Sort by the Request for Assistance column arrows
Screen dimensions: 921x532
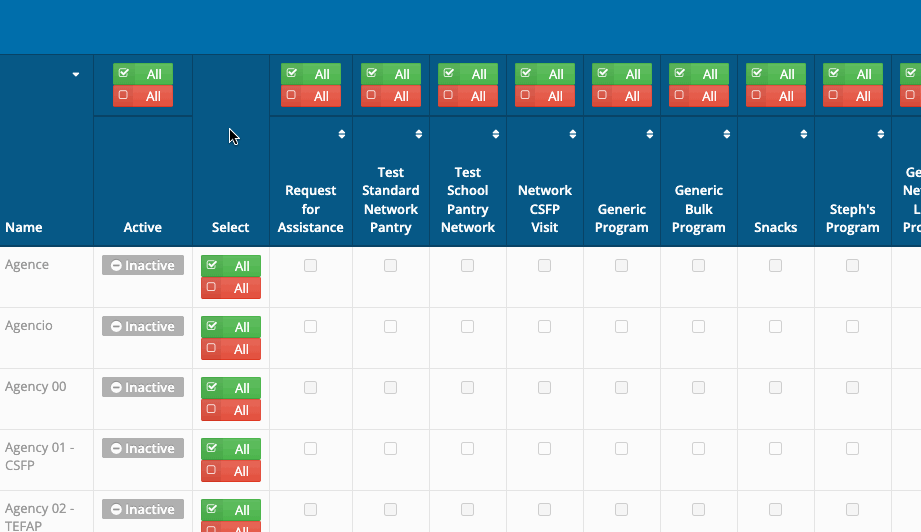pyautogui.click(x=341, y=134)
